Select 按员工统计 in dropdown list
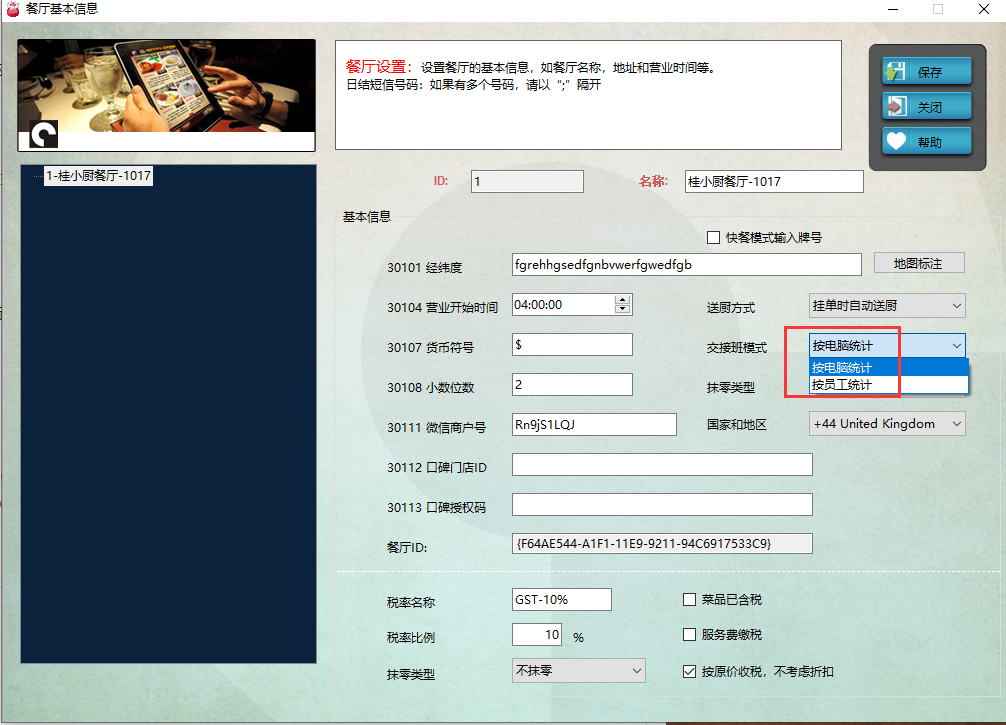 click(889, 385)
